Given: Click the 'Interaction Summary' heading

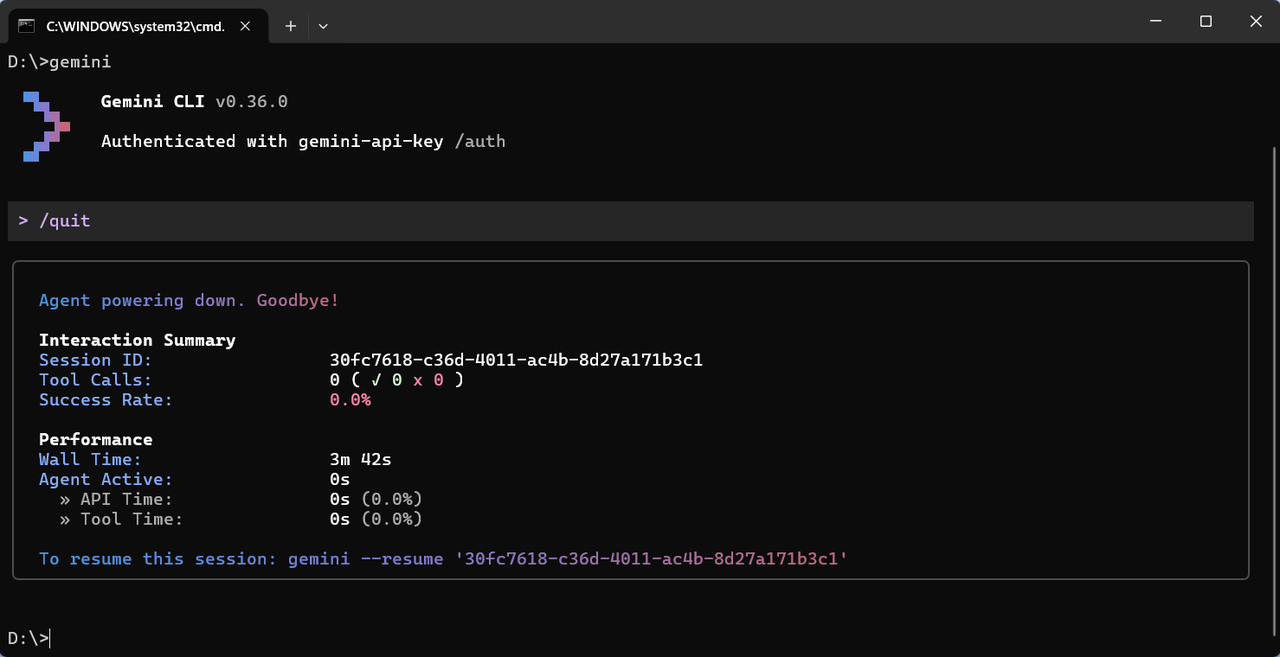Looking at the screenshot, I should [137, 340].
